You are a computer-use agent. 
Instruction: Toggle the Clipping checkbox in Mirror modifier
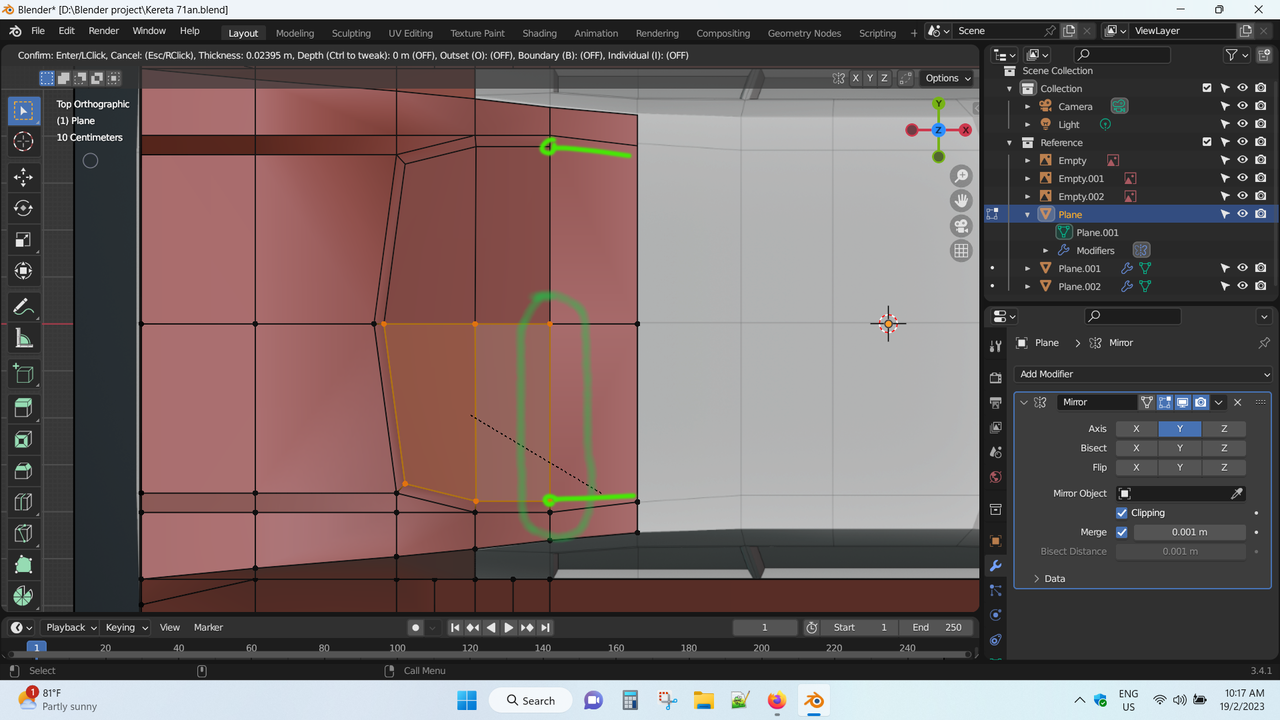click(x=1122, y=513)
